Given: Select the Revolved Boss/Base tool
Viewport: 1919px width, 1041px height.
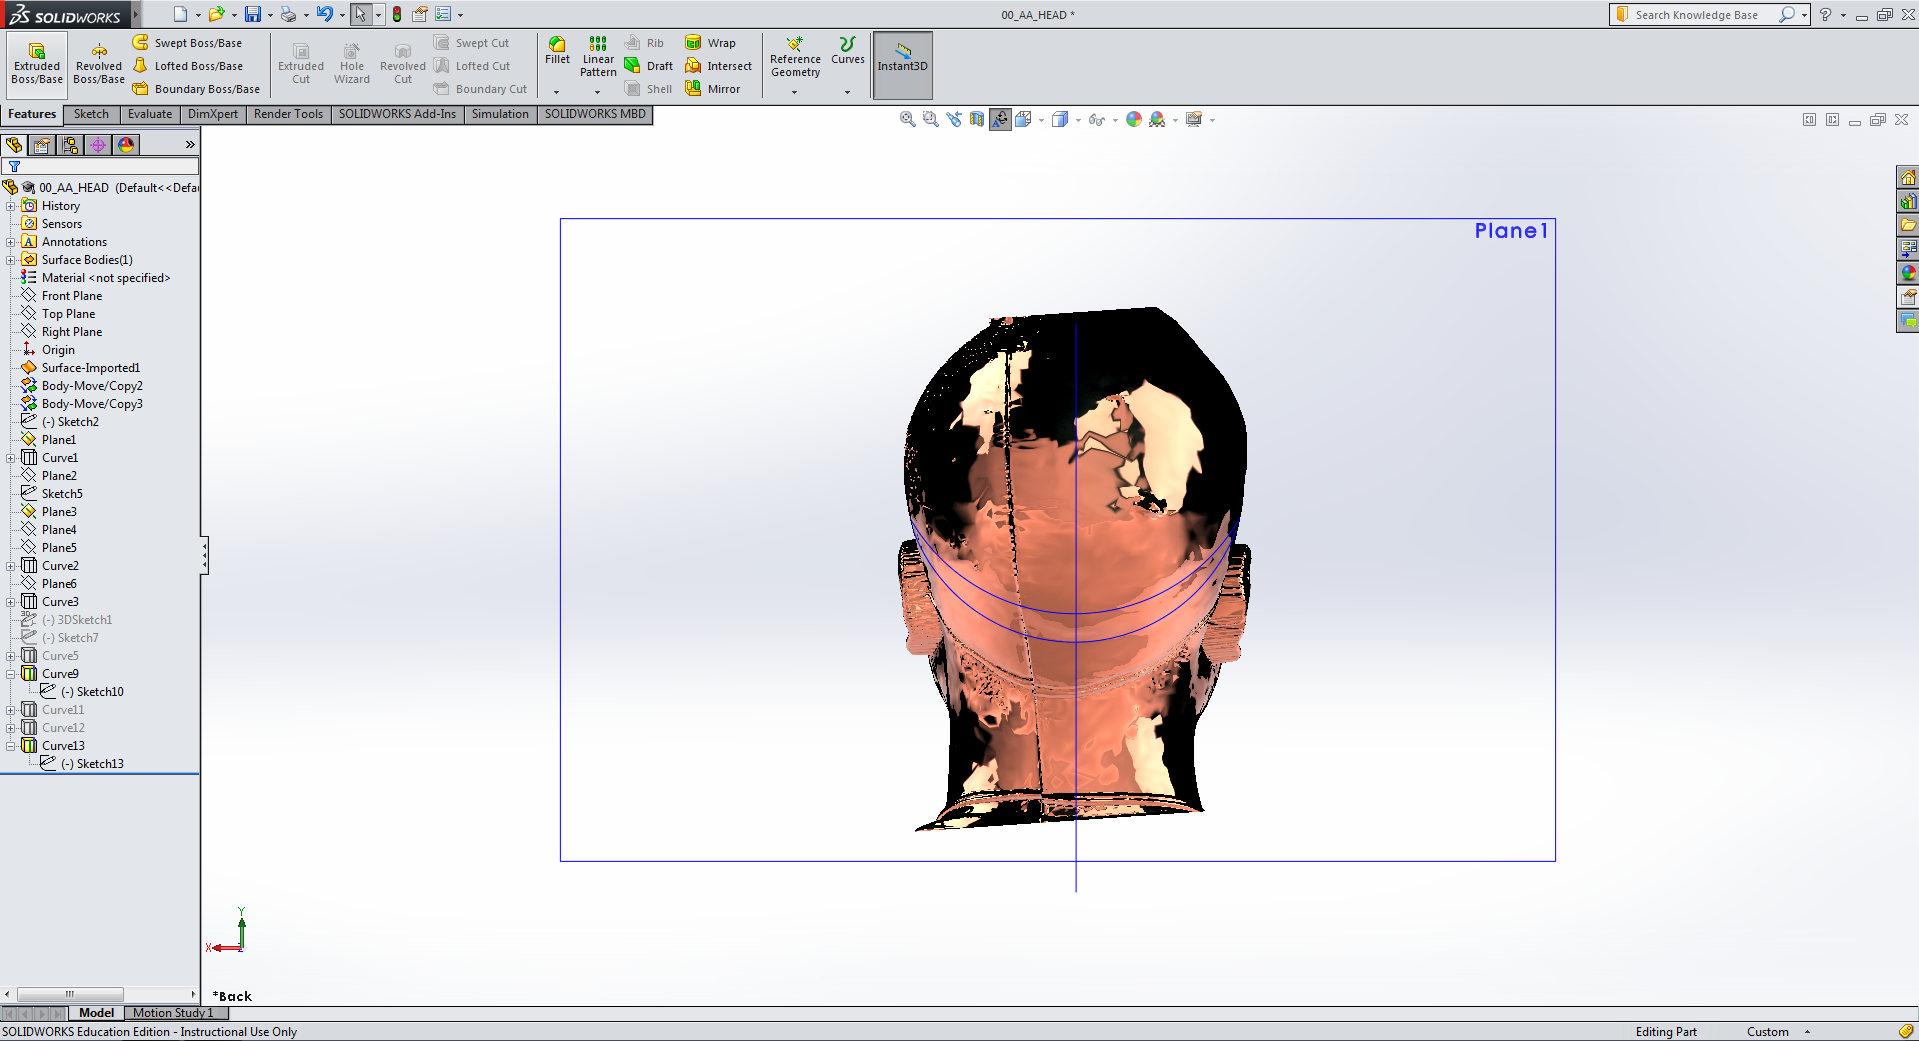Looking at the screenshot, I should pyautogui.click(x=99, y=65).
